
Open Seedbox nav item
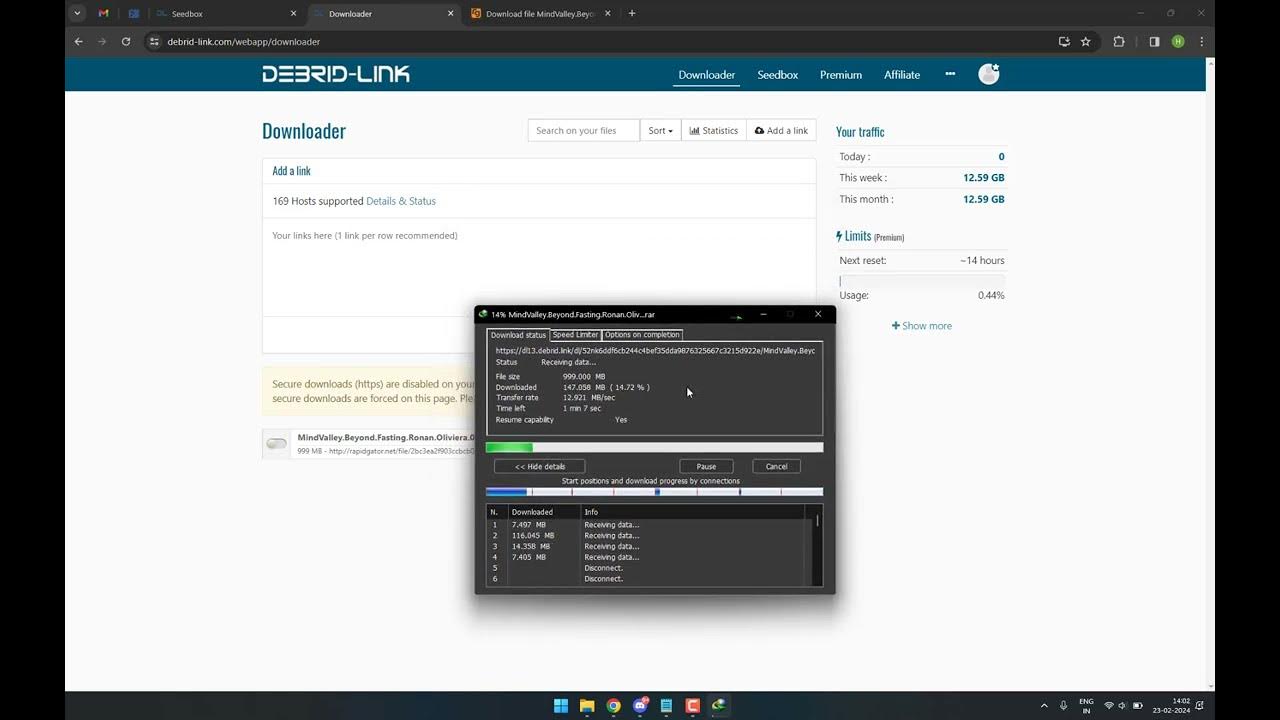(x=777, y=75)
